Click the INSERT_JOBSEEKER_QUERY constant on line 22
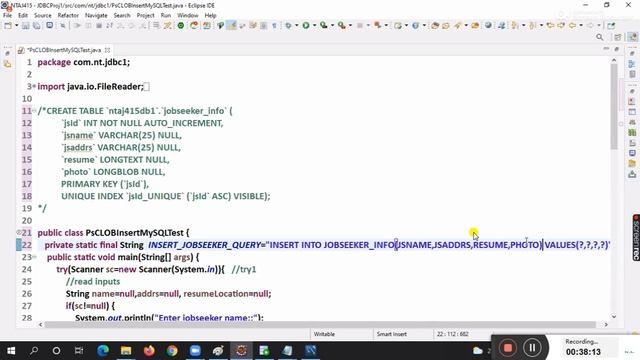 [204, 245]
